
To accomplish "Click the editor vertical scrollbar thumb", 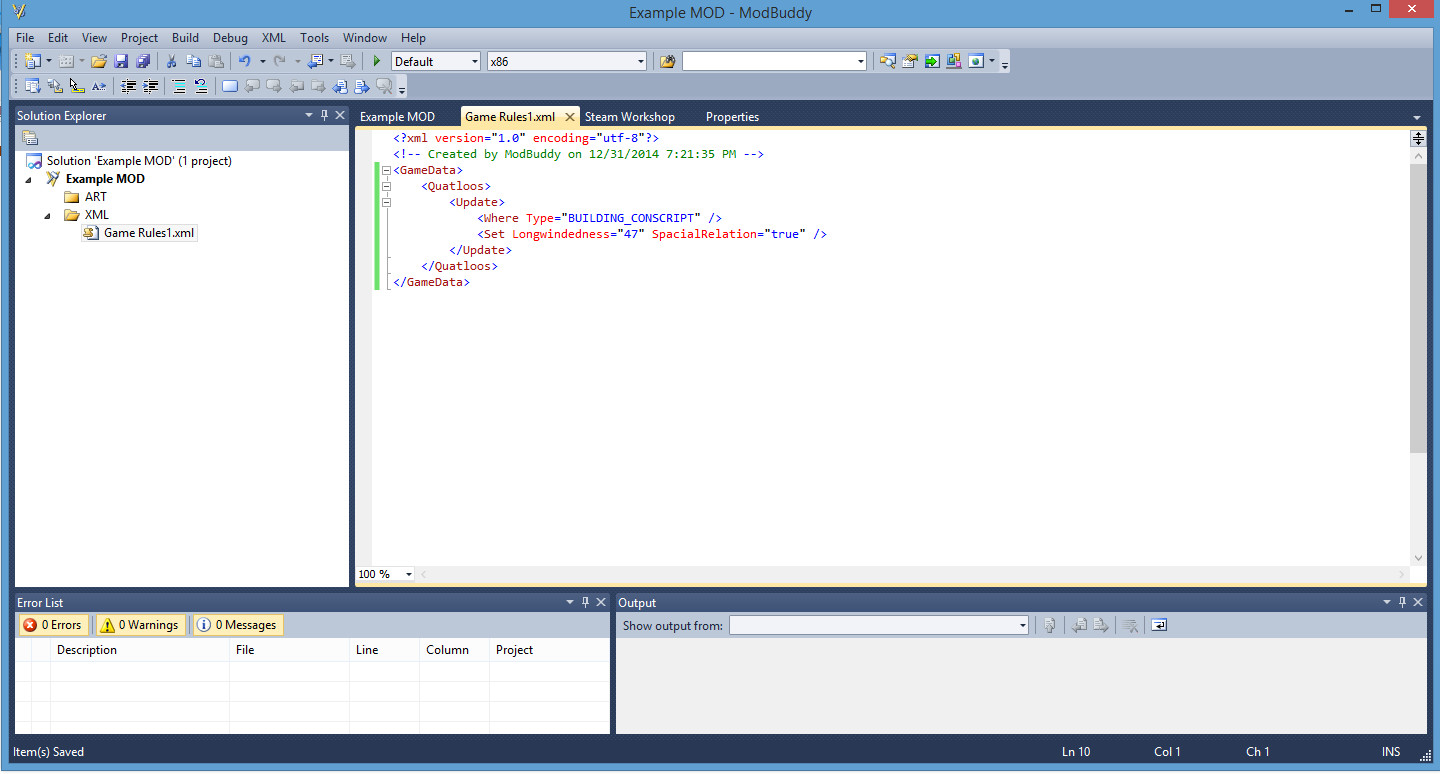I will [x=1418, y=307].
